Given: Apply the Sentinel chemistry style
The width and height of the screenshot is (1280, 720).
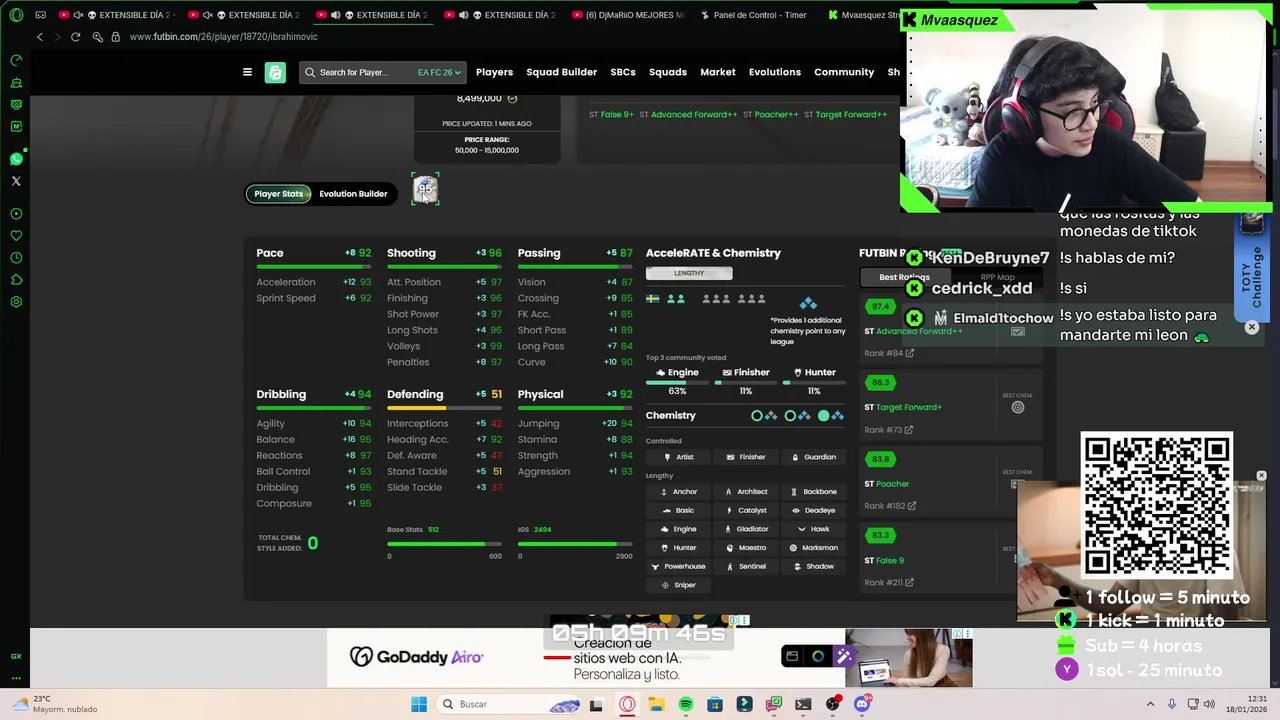Looking at the screenshot, I should pyautogui.click(x=746, y=566).
